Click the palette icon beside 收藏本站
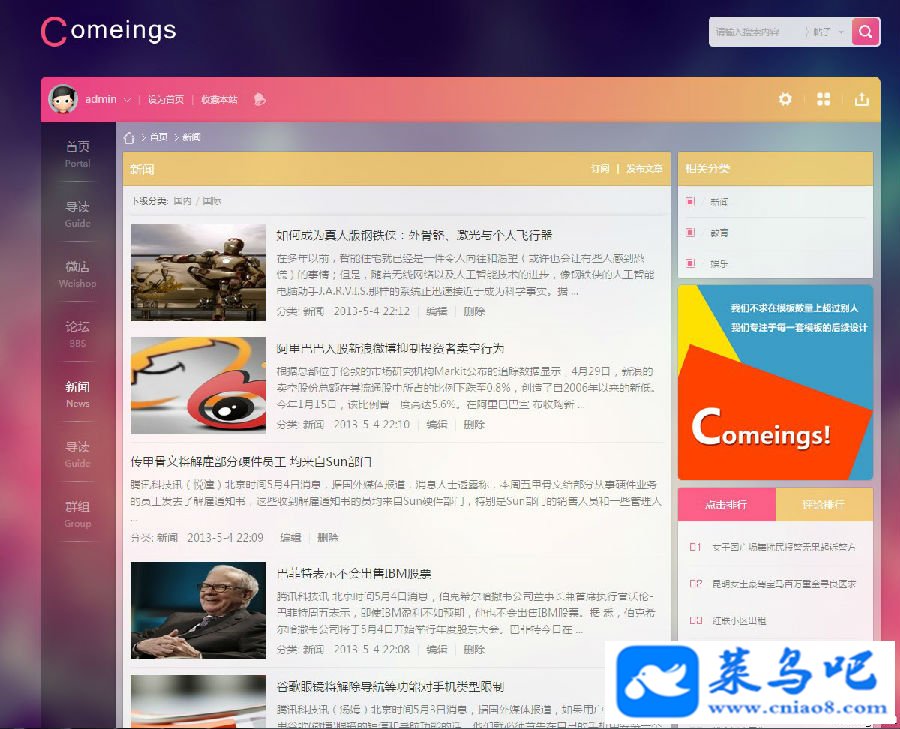Viewport: 900px width, 729px height. click(259, 99)
